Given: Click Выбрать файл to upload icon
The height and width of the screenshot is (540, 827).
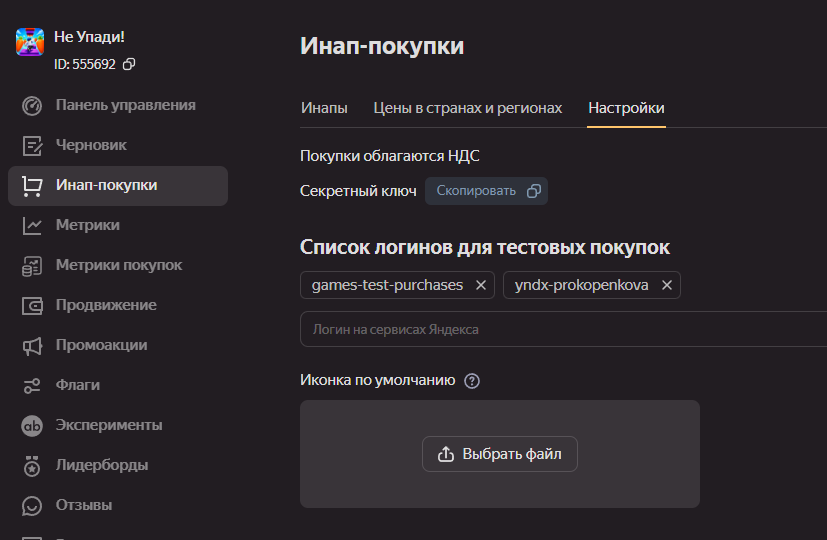Looking at the screenshot, I should pos(499,454).
